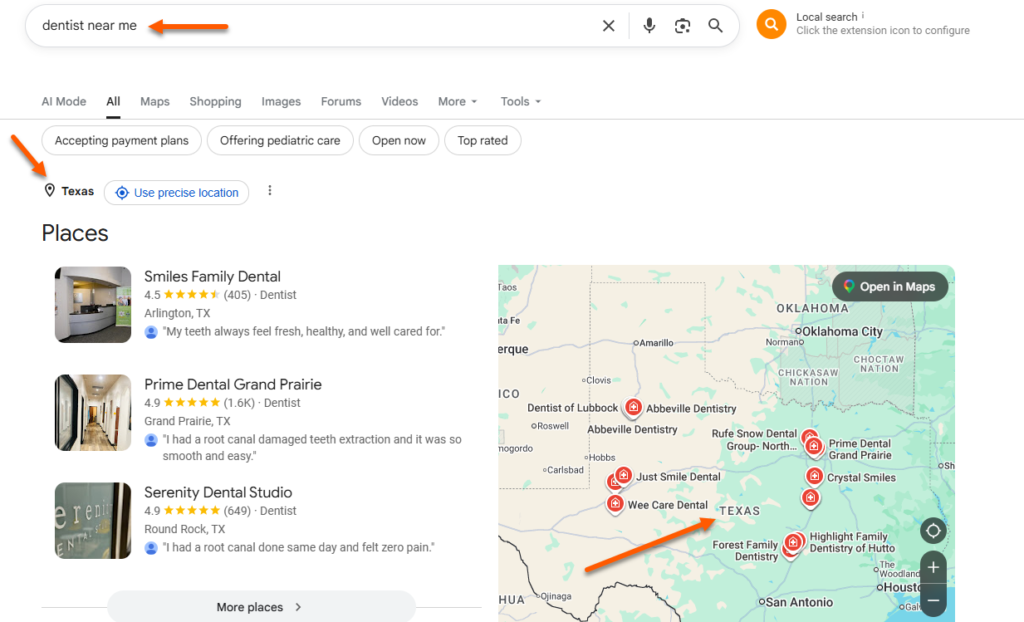1024x622 pixels.
Task: Open the Images tab
Action: [281, 101]
